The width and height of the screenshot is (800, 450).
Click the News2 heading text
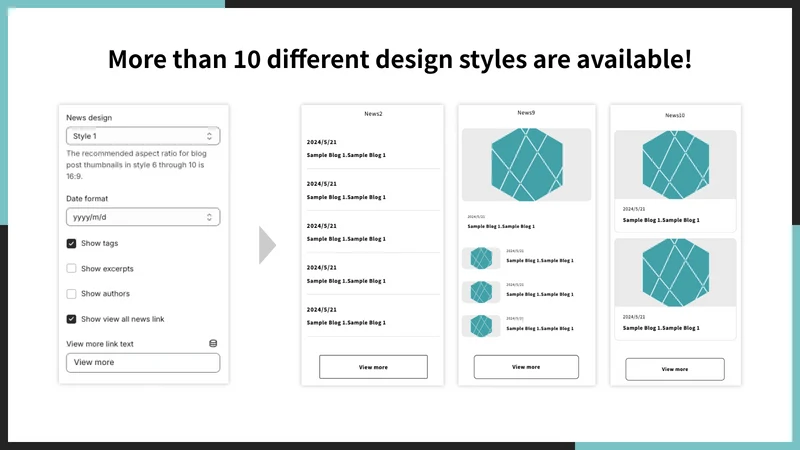[x=373, y=114]
